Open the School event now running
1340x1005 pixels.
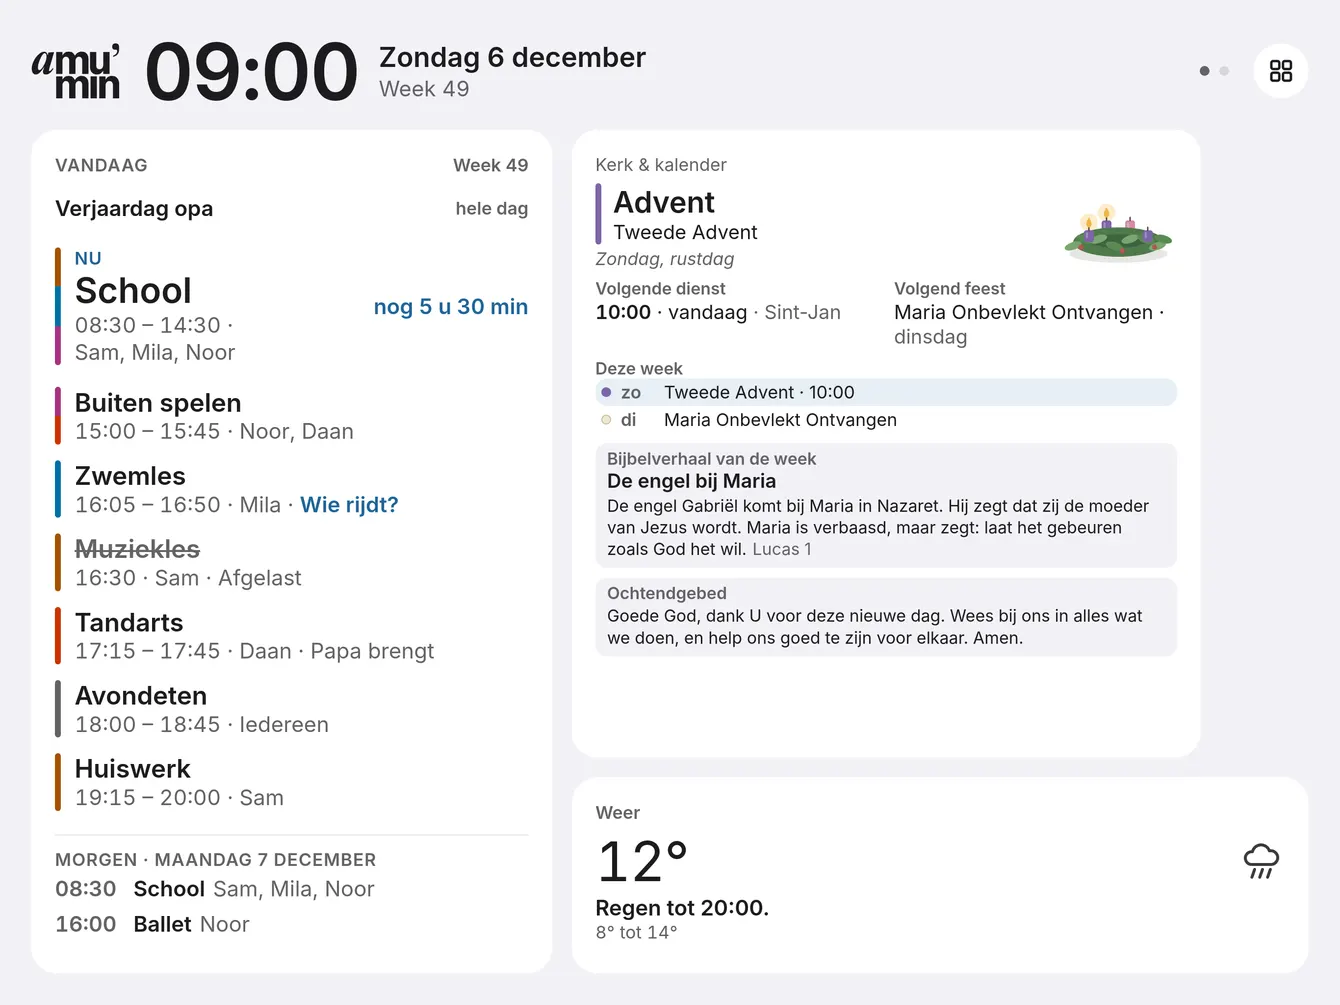coord(291,306)
